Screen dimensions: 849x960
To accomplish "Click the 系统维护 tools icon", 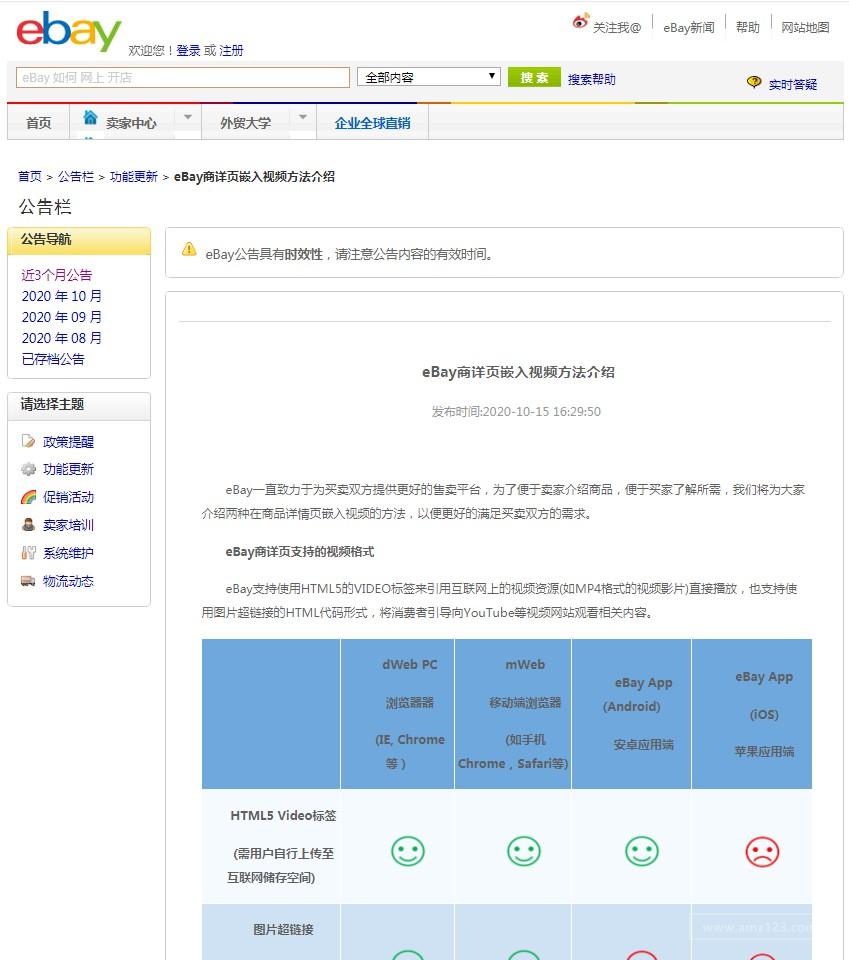I will pos(28,553).
